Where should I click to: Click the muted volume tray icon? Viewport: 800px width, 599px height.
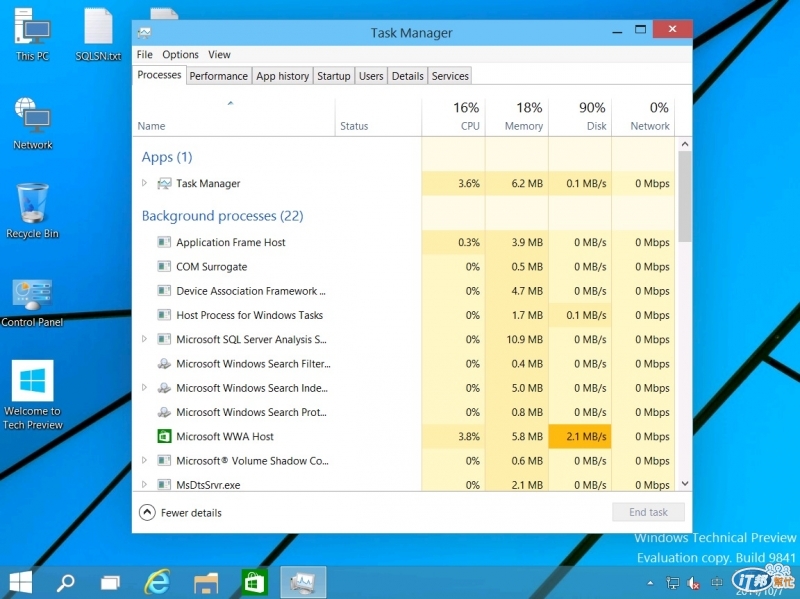coord(693,583)
